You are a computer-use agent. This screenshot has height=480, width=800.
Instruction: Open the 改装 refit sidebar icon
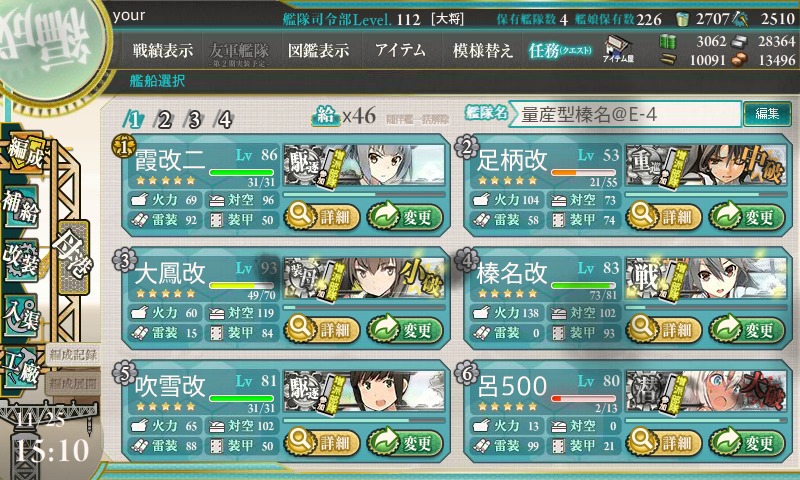pos(21,260)
